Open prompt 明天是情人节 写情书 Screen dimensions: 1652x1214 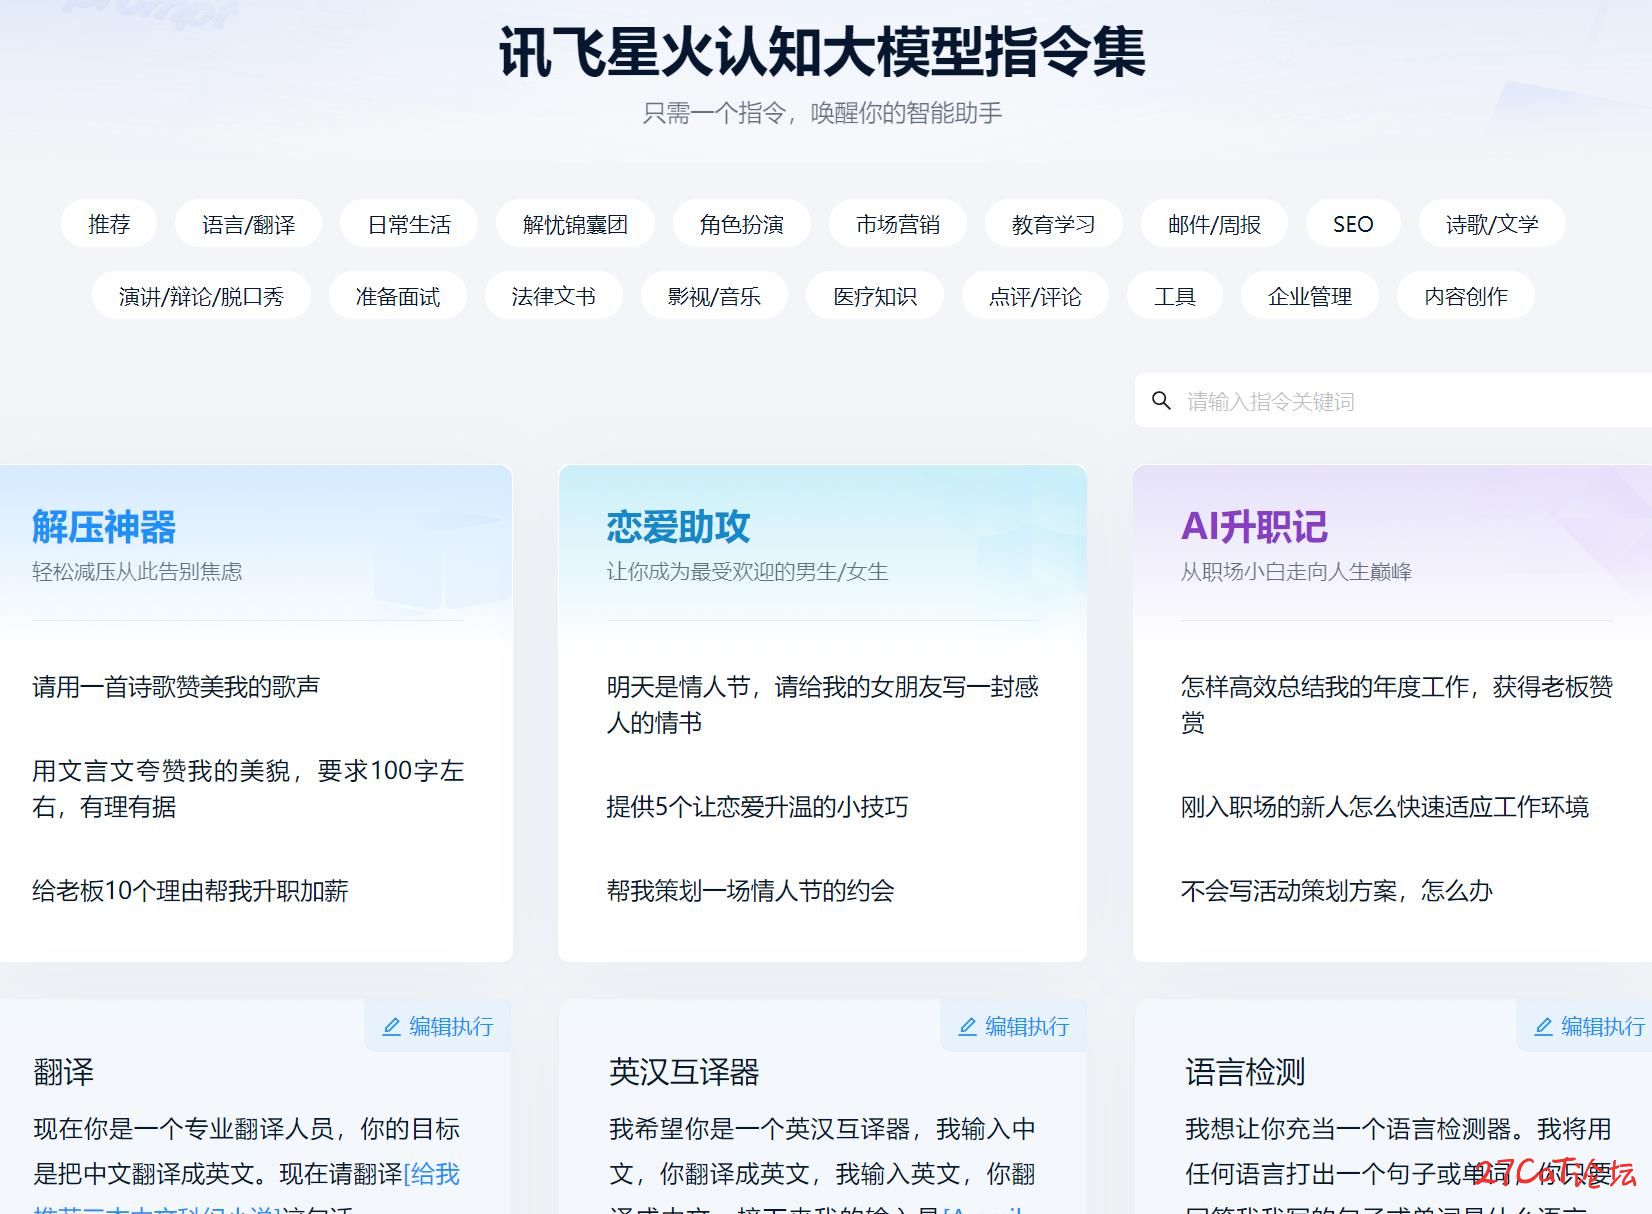(822, 705)
